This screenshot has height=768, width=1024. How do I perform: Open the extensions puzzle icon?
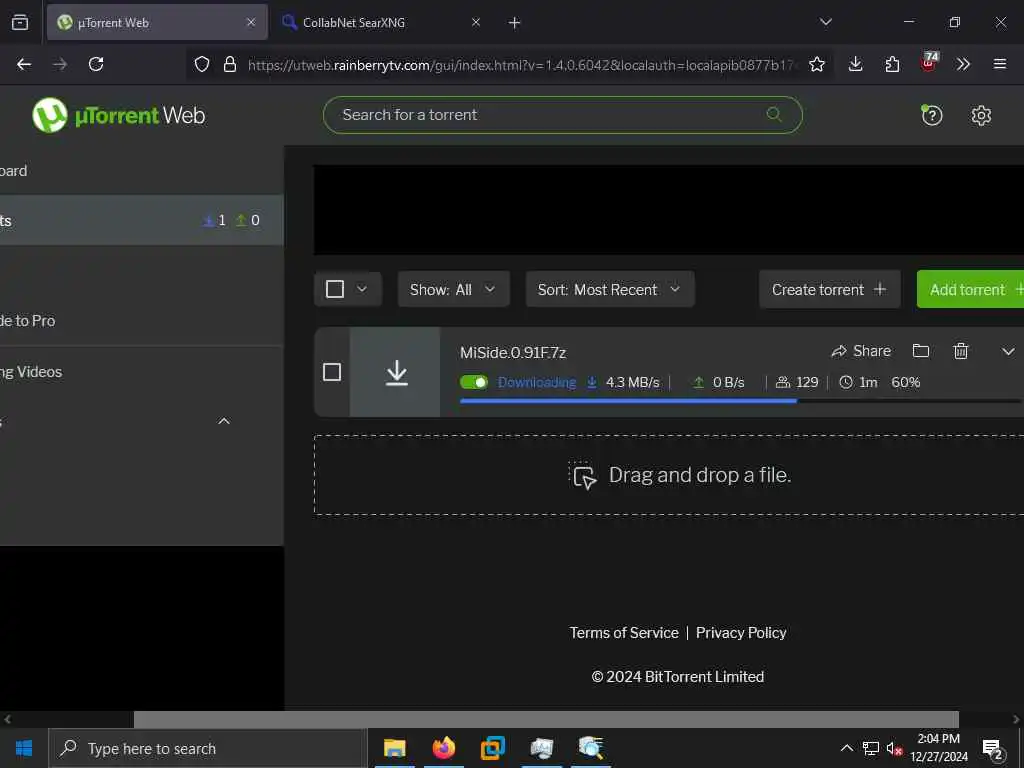coord(892,64)
